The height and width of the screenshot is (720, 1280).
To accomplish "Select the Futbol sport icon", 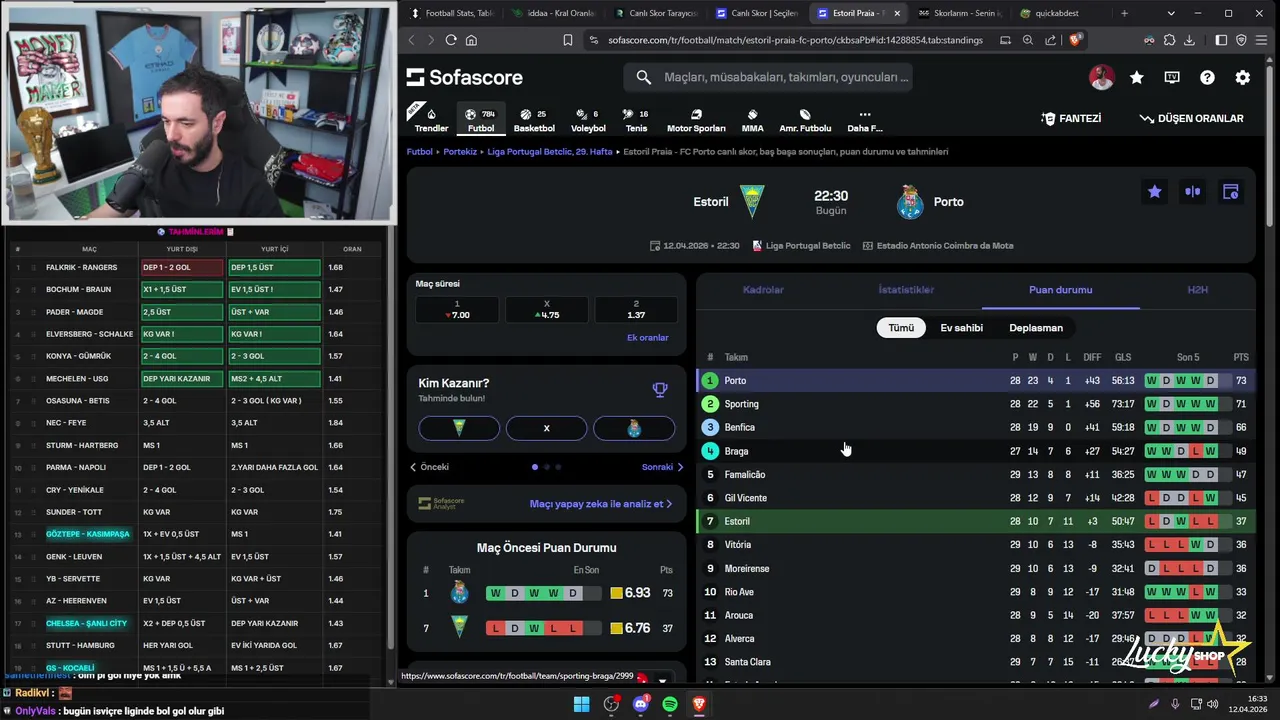I will pos(481,119).
